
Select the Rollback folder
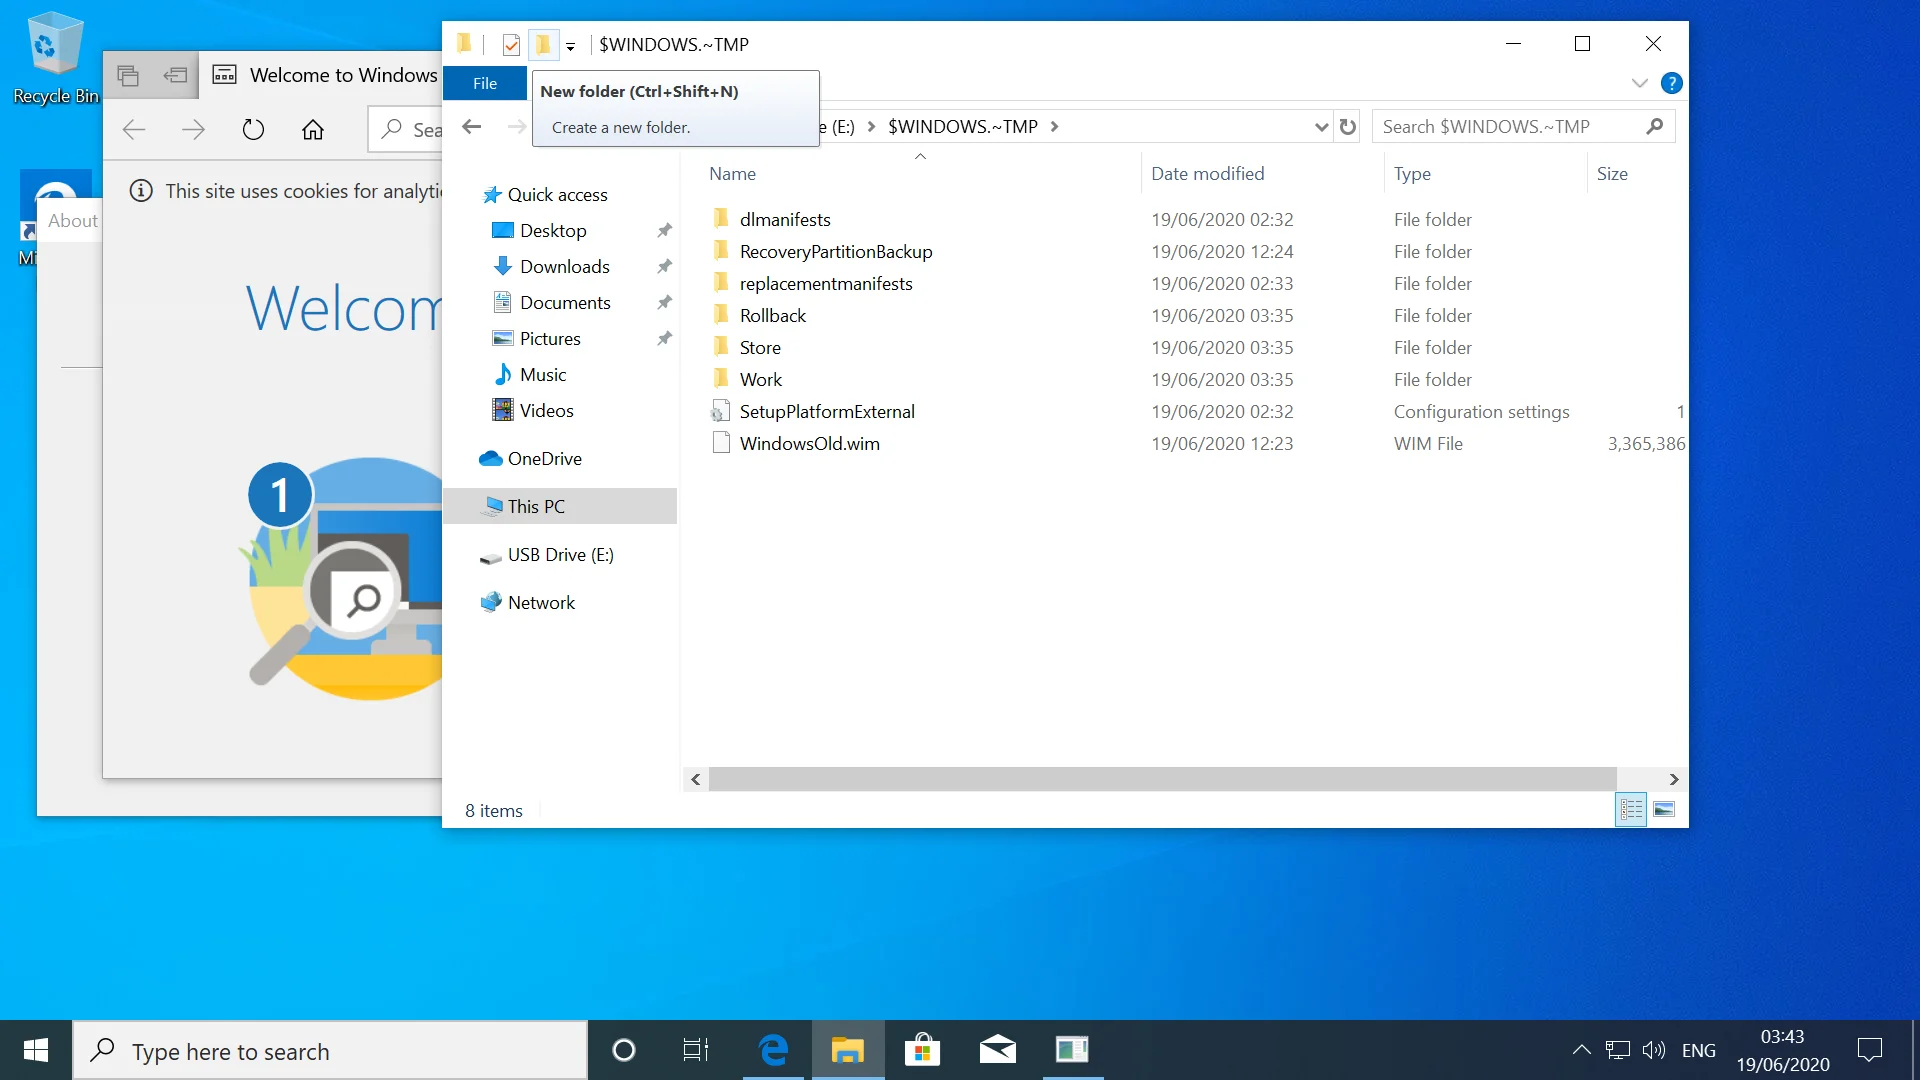click(x=772, y=315)
